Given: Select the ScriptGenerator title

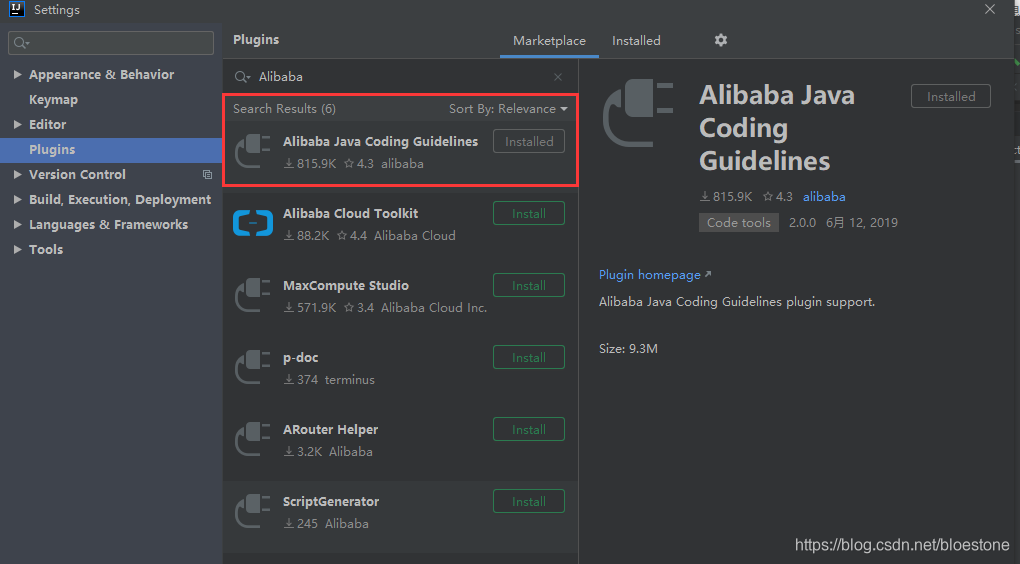Looking at the screenshot, I should [331, 502].
